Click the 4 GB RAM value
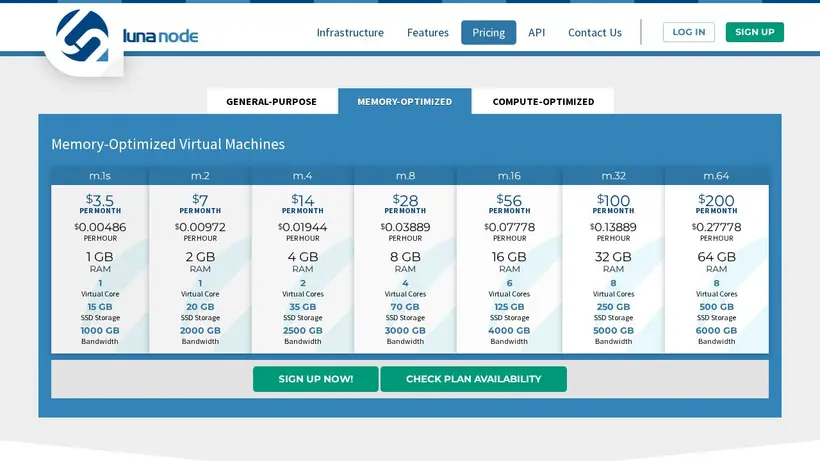820x461 pixels. pos(303,257)
